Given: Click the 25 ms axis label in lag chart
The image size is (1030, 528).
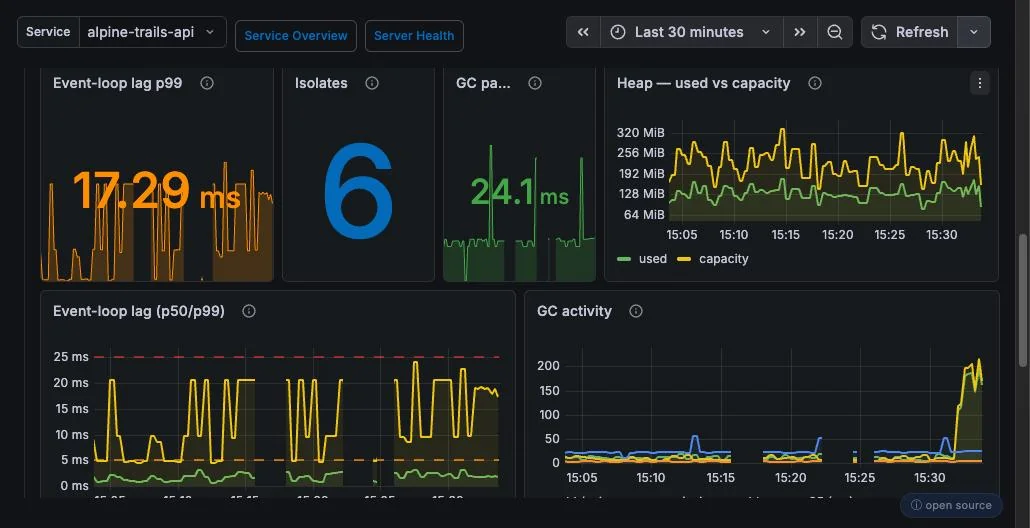Looking at the screenshot, I should (x=71, y=357).
